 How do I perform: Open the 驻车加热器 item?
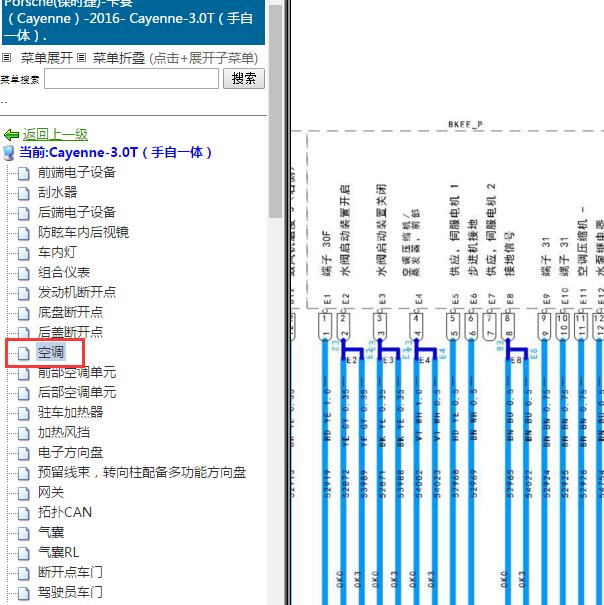coord(71,412)
